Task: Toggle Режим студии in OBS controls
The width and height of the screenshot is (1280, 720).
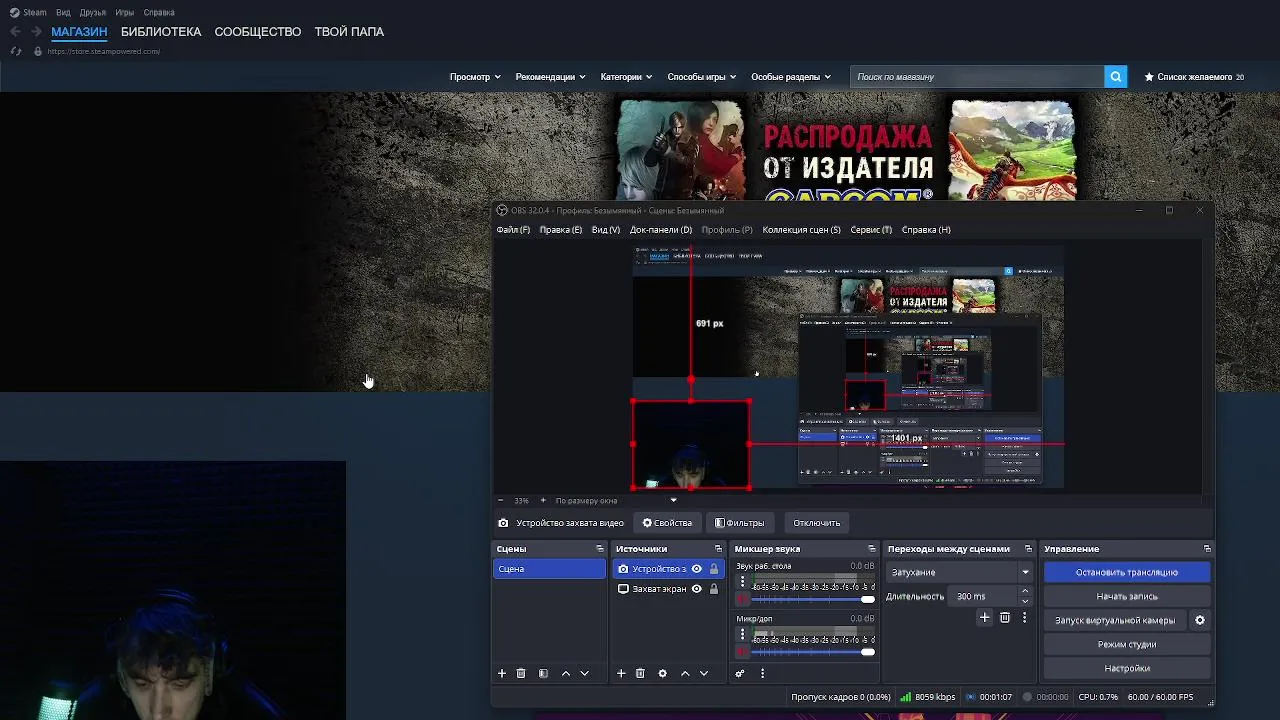Action: click(1127, 644)
